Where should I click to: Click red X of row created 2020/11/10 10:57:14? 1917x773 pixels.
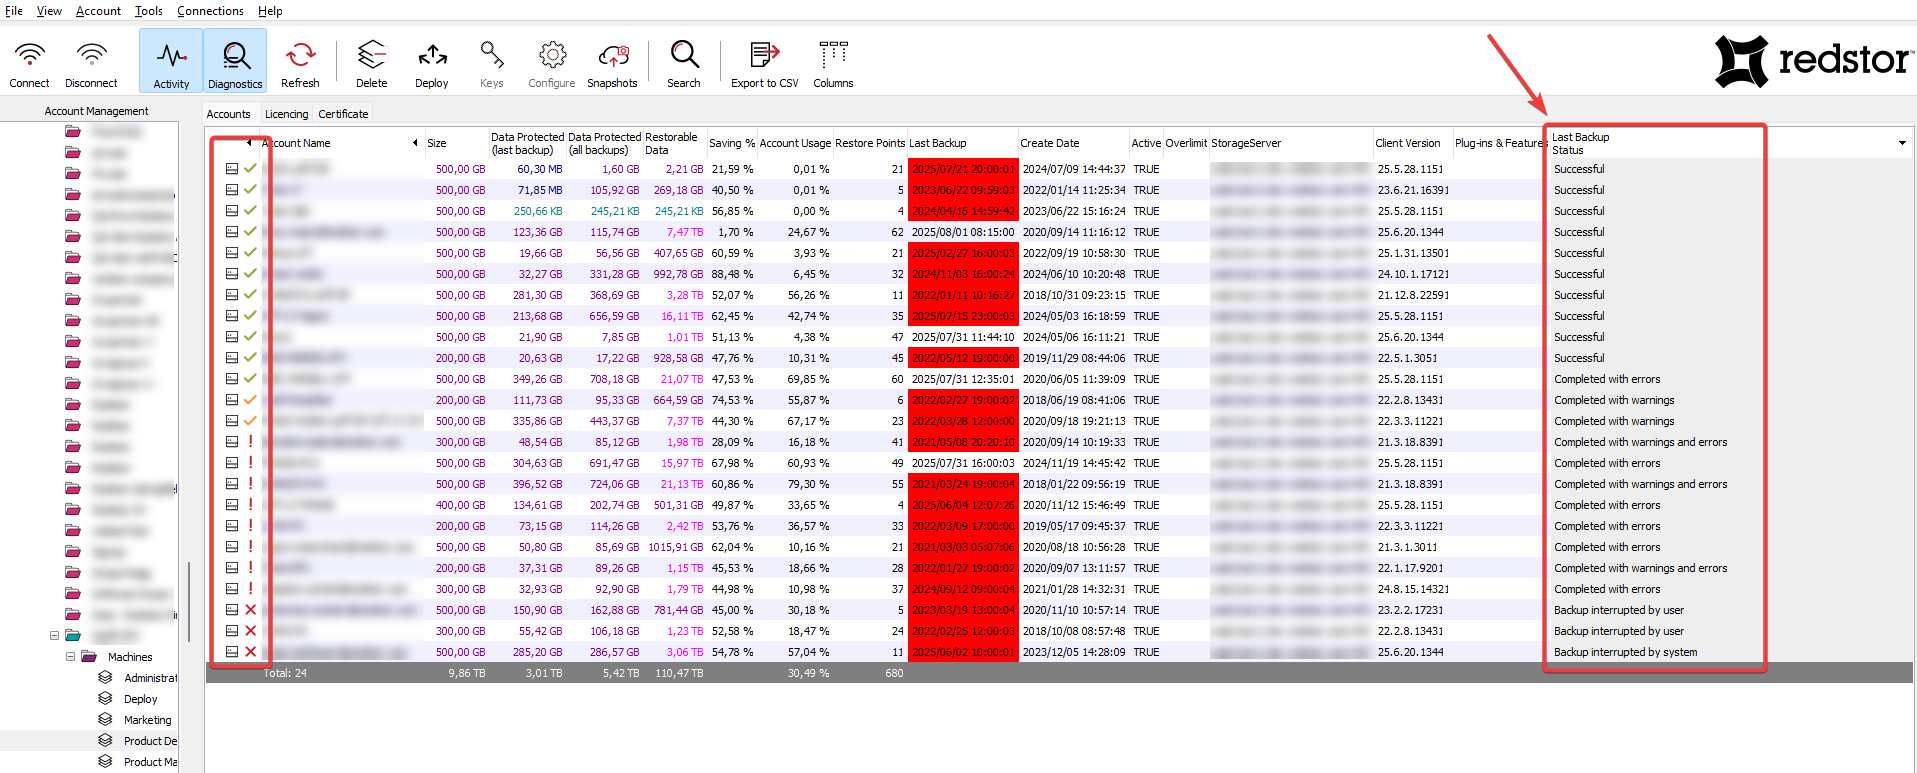(250, 610)
